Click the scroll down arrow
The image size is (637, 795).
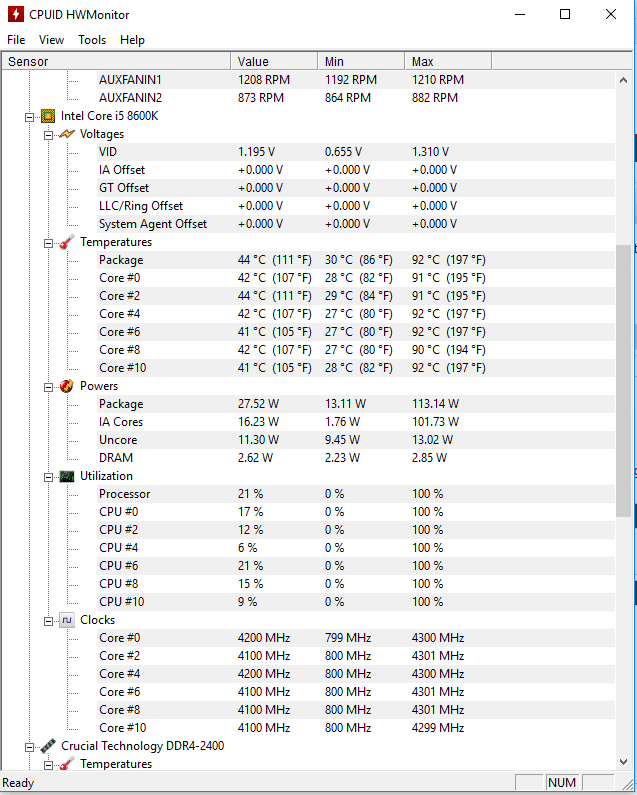click(x=623, y=762)
